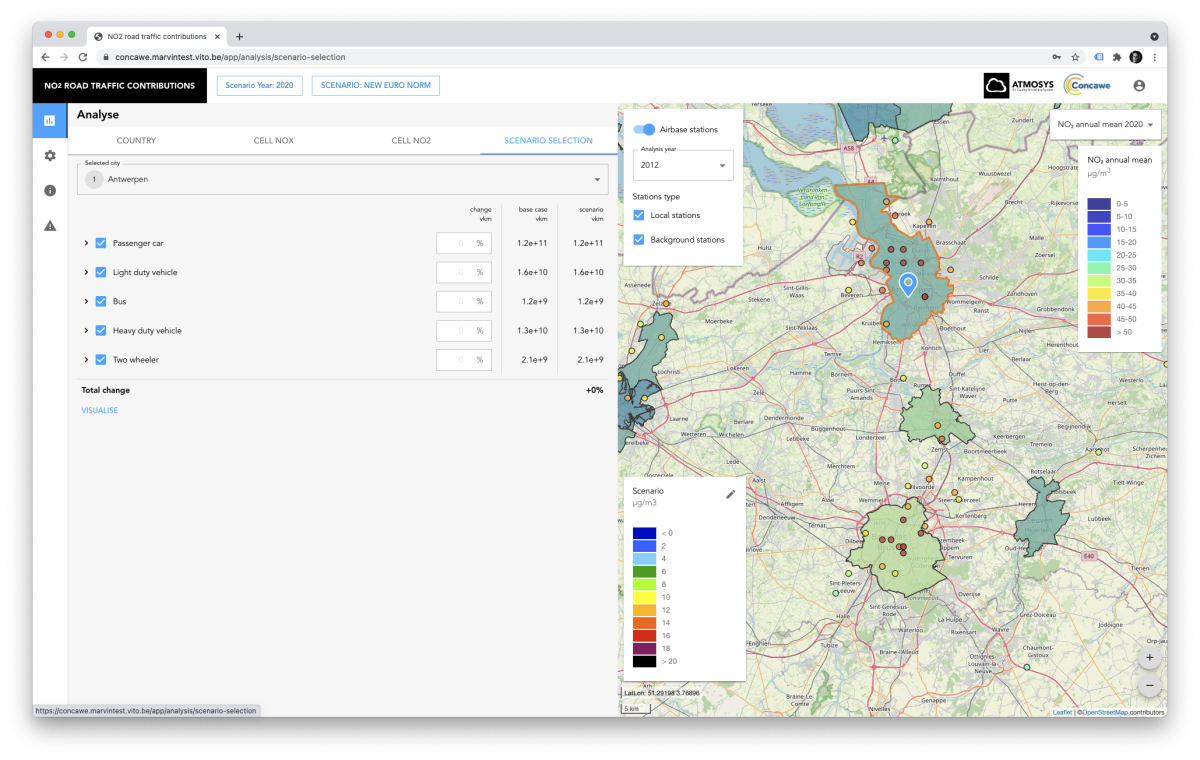Open the settings gear in sidebar
Image resolution: width=1200 pixels, height=760 pixels.
pyautogui.click(x=50, y=156)
